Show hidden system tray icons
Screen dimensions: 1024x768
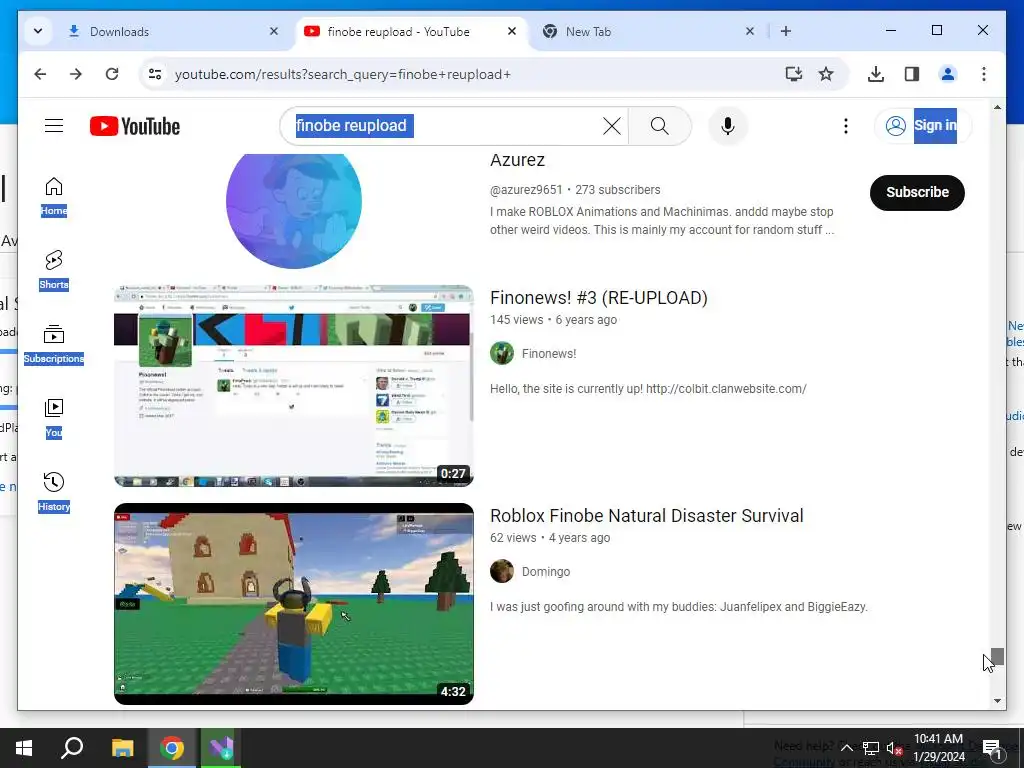(x=846, y=748)
